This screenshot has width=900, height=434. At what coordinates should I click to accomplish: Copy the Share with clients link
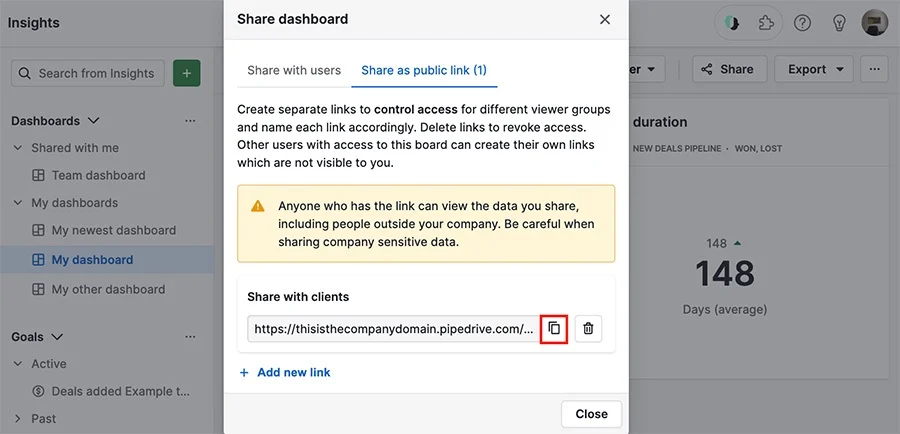pyautogui.click(x=554, y=329)
